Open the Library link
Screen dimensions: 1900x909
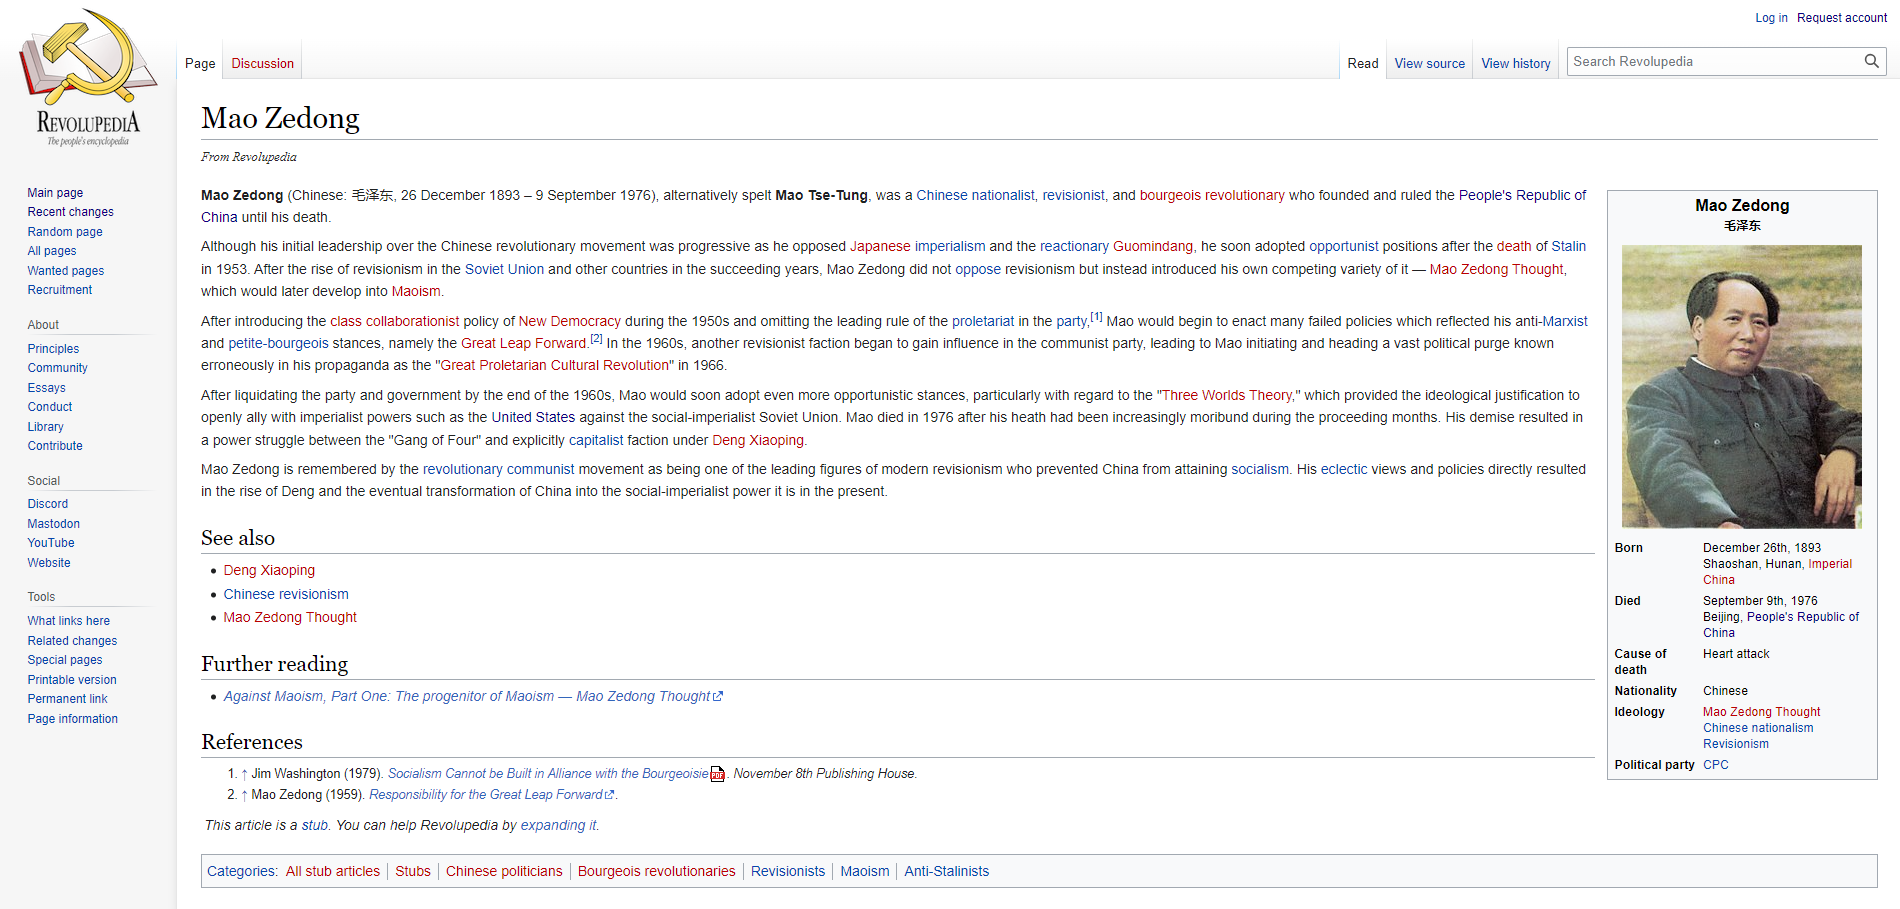[x=45, y=427]
